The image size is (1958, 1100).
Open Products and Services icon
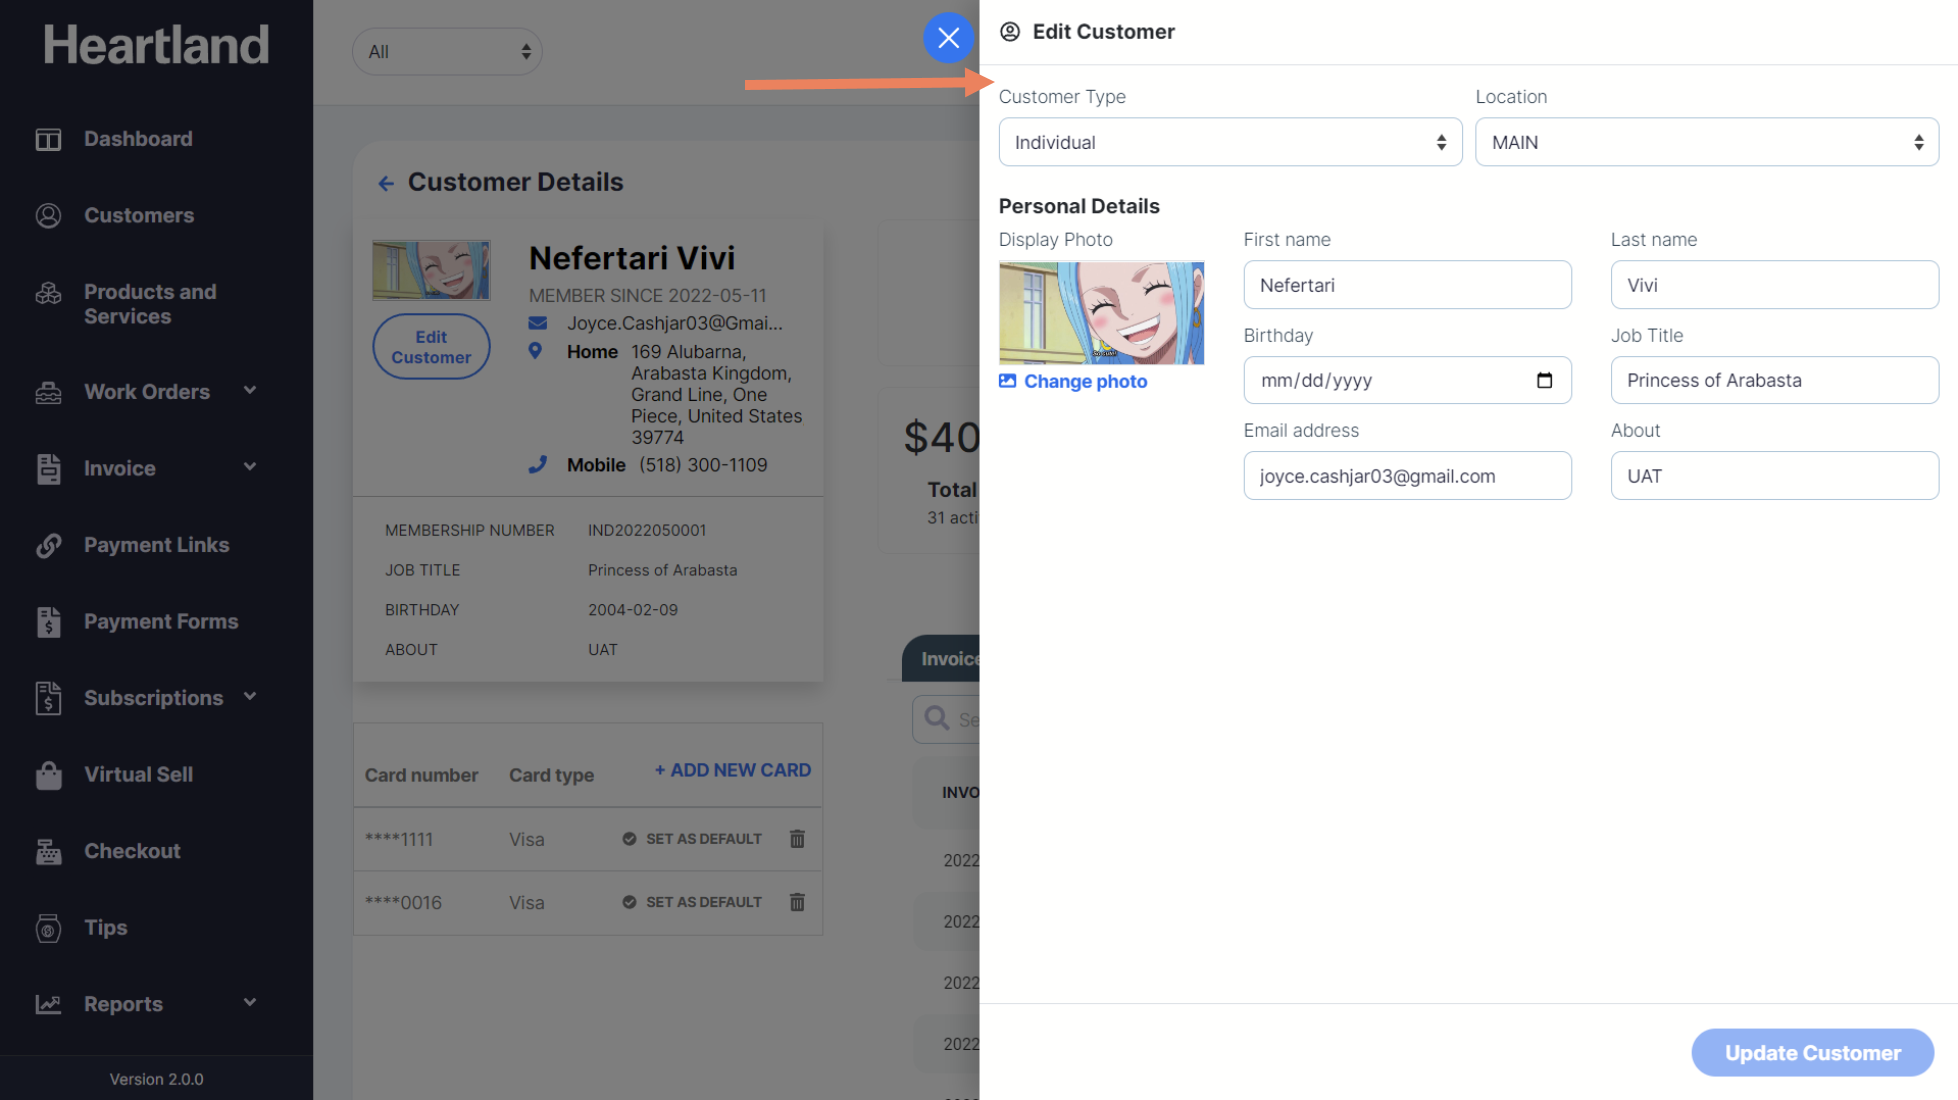pos(48,293)
